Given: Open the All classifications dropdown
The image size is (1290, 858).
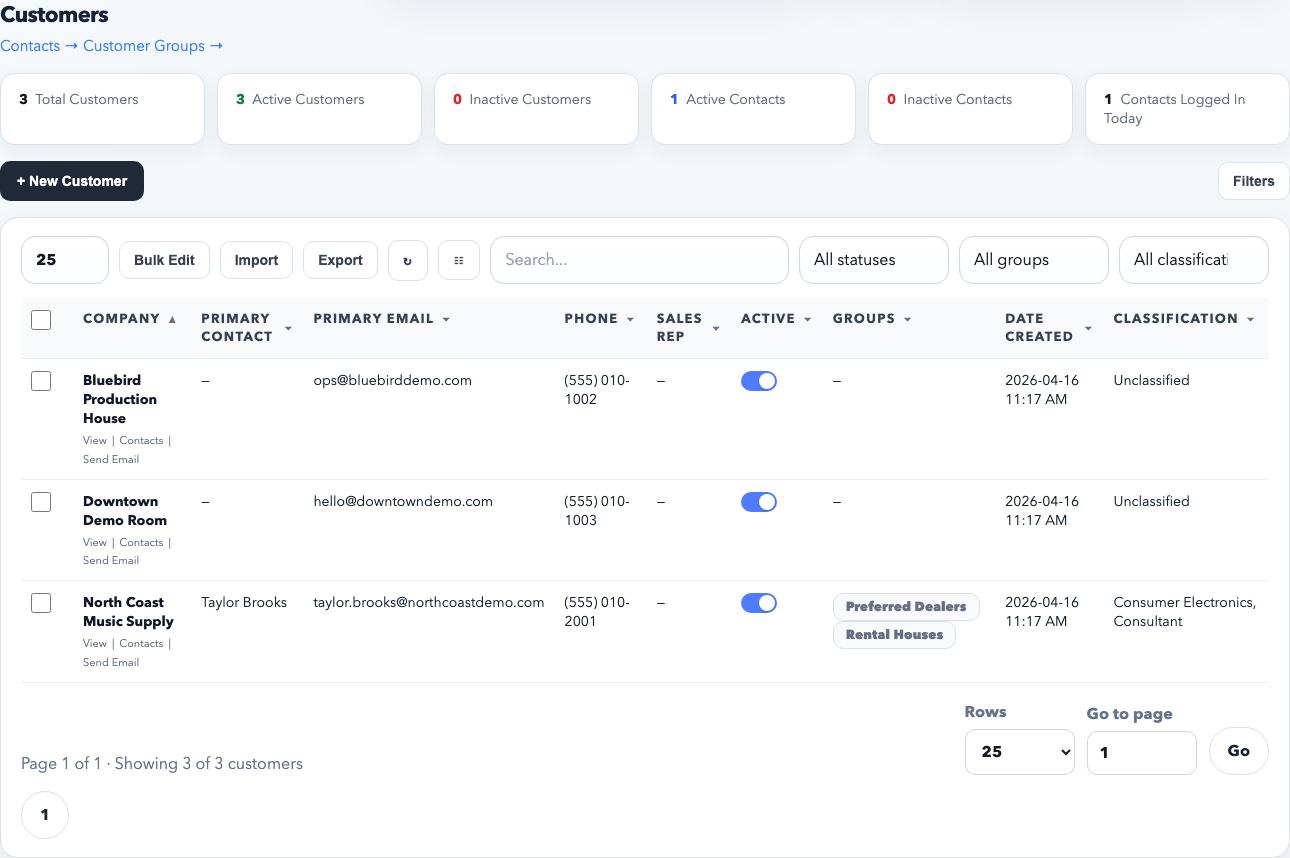Looking at the screenshot, I should click(x=1194, y=260).
